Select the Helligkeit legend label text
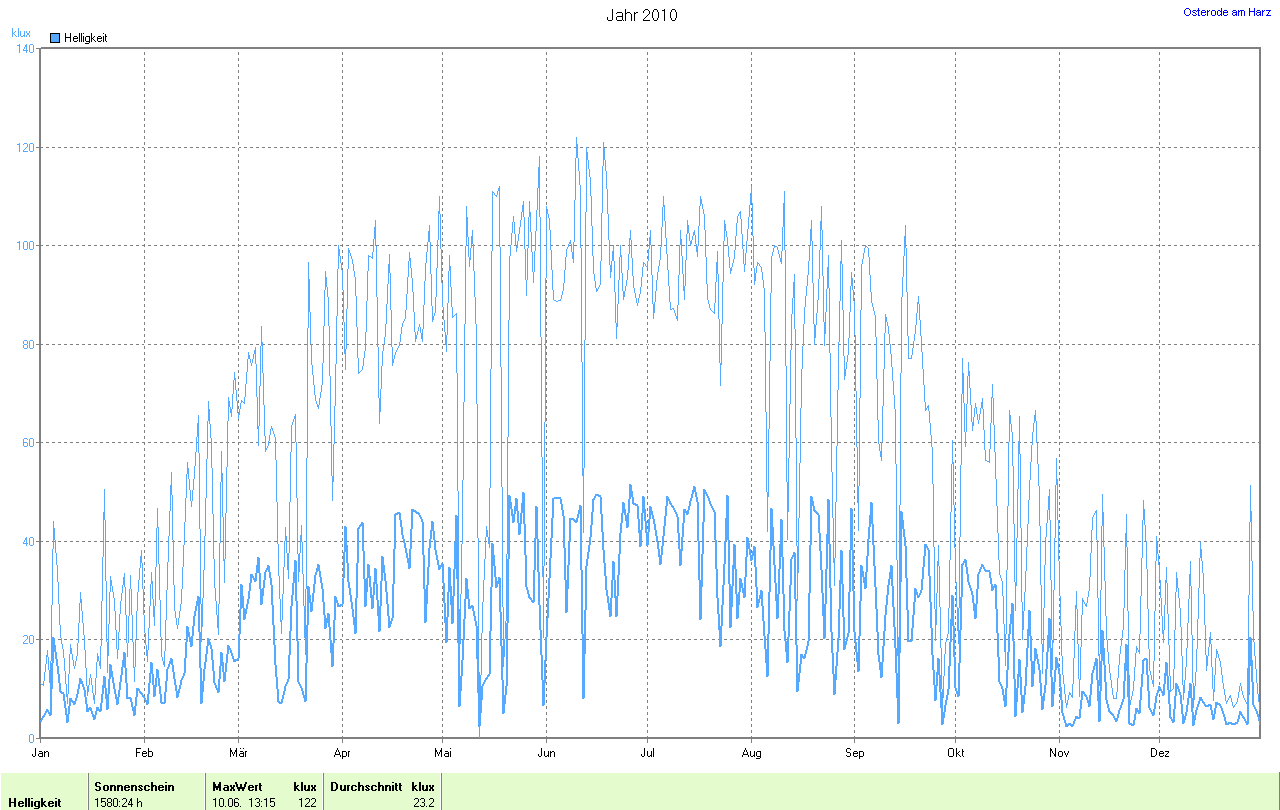This screenshot has height=810, width=1280. (x=85, y=38)
